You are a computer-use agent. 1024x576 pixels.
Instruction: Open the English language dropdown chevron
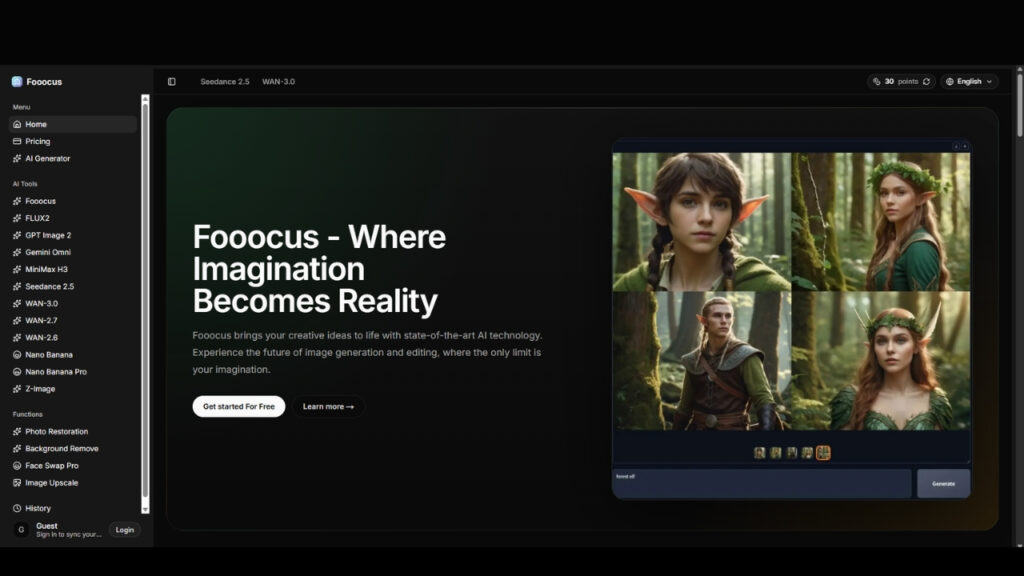[989, 82]
